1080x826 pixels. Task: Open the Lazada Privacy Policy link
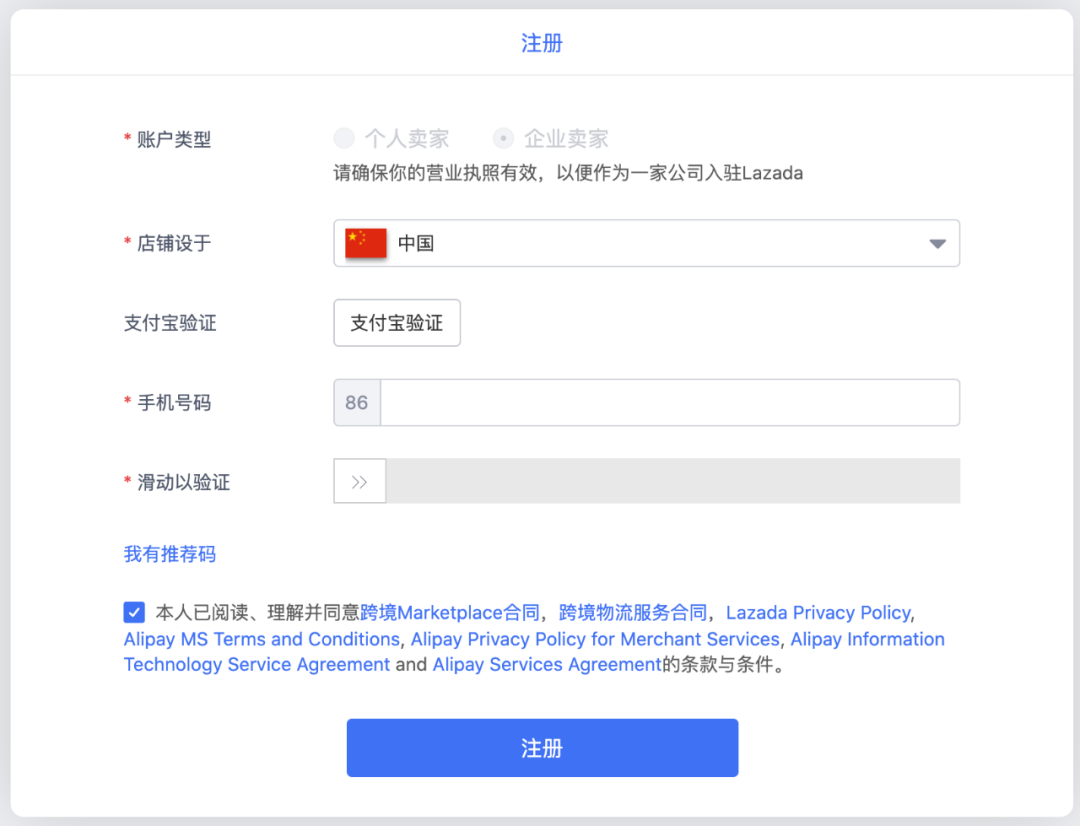815,612
